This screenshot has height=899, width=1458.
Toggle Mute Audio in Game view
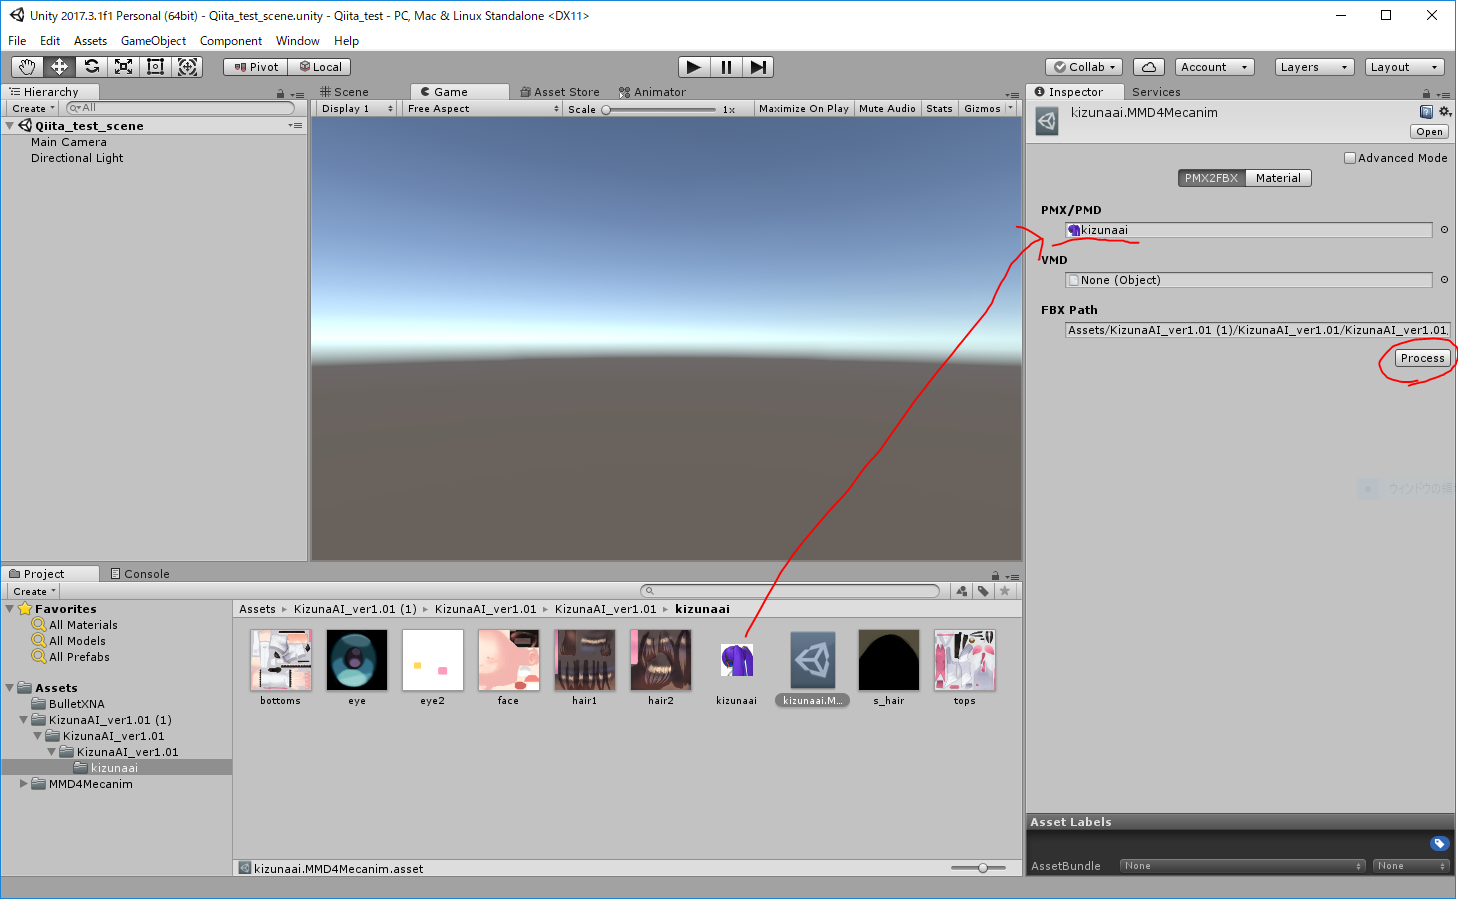pyautogui.click(x=886, y=108)
